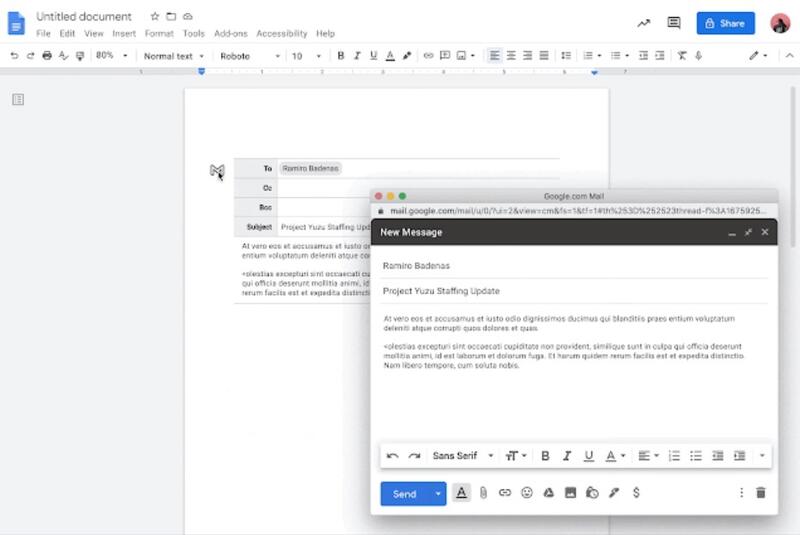Toggle bold in Gmail formatting toolbar
This screenshot has width=800, height=535.
coord(545,456)
